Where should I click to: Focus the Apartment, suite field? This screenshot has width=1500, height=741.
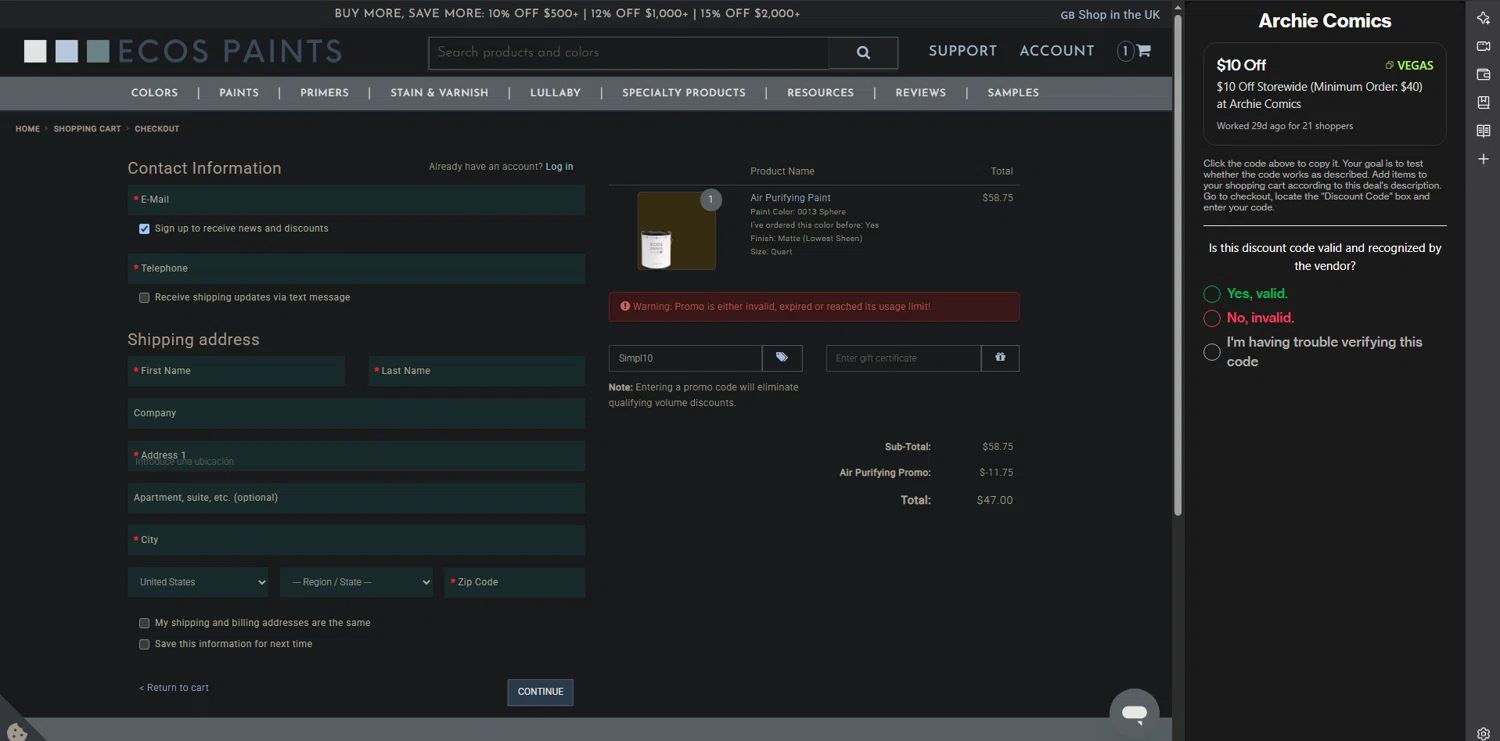point(356,498)
